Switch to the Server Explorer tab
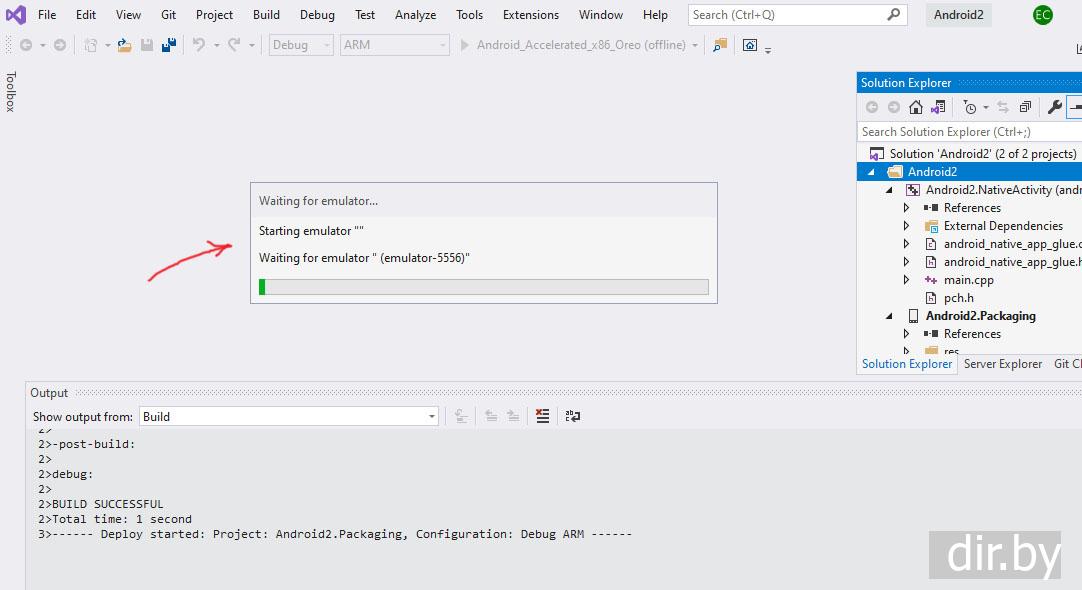This screenshot has width=1082, height=590. click(1002, 364)
